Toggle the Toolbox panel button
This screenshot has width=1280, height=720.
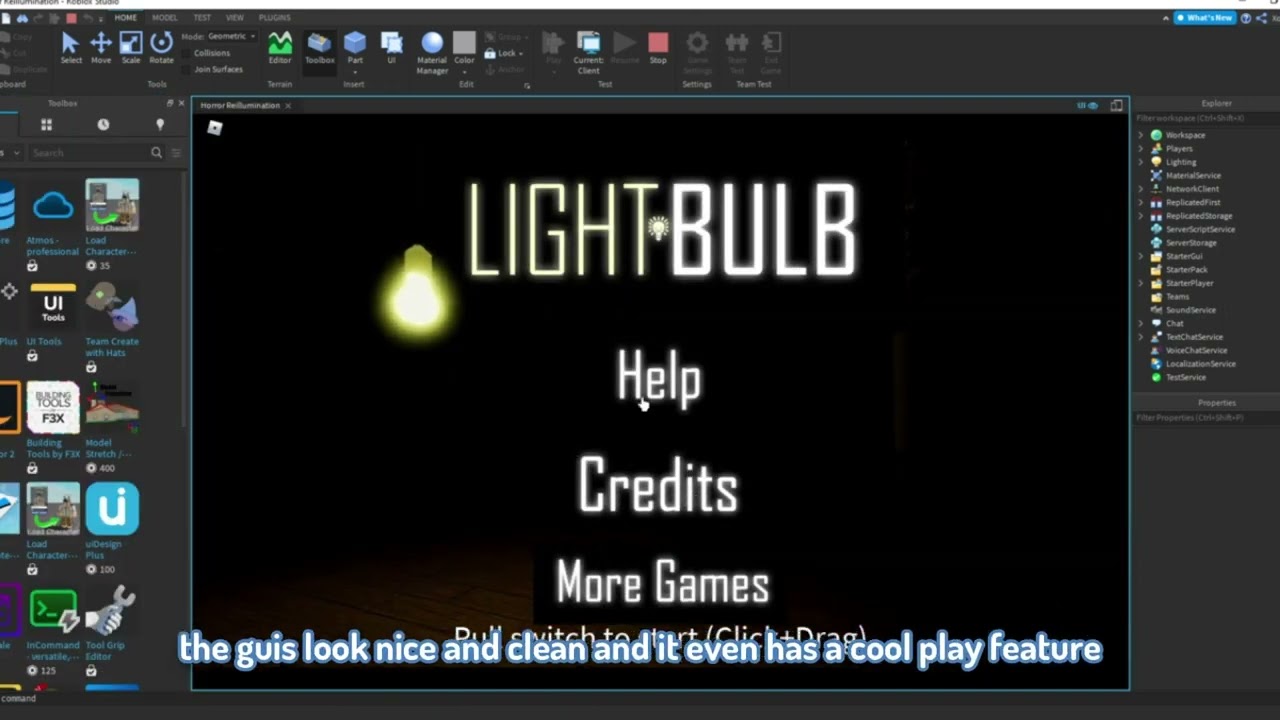tap(319, 47)
